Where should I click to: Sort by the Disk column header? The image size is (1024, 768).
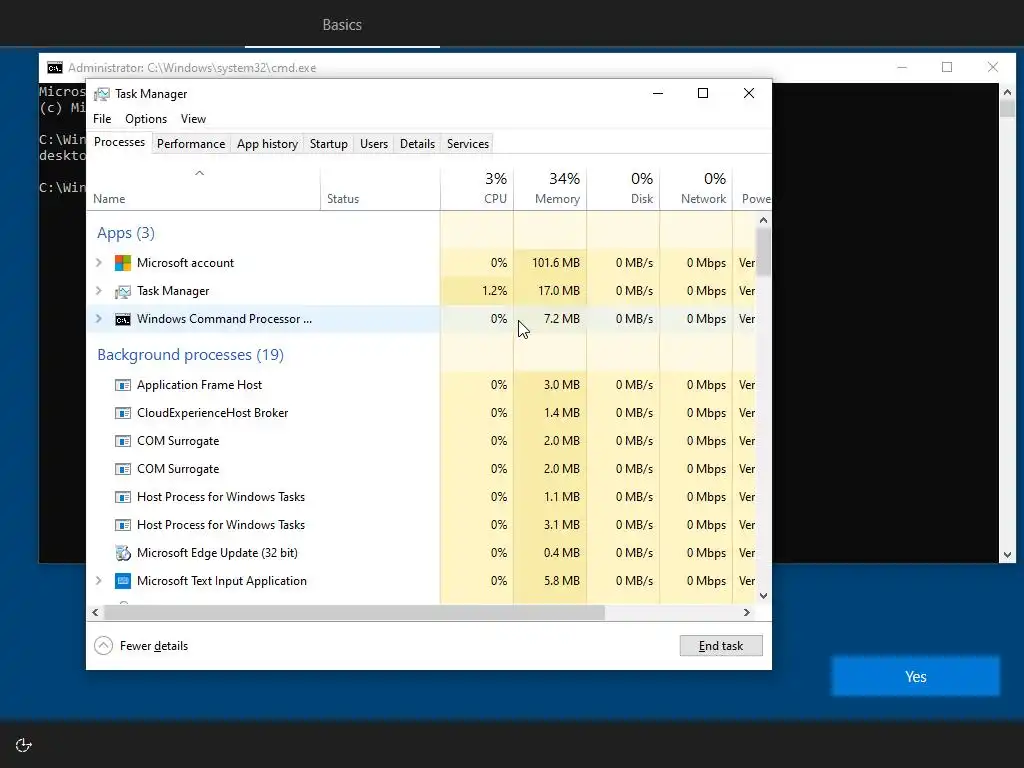tap(623, 188)
